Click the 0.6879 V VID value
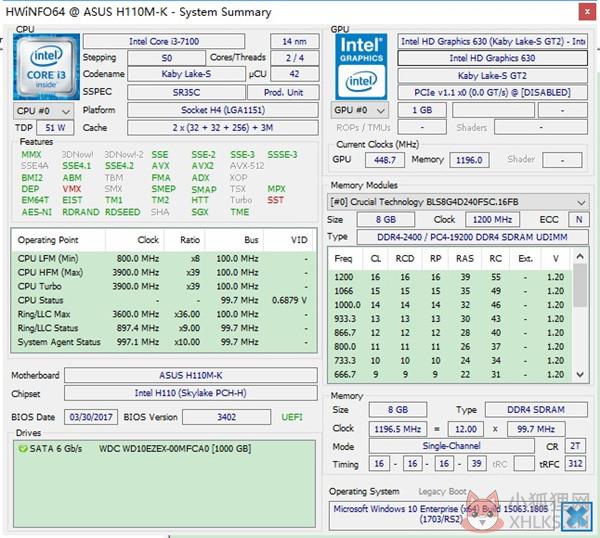The image size is (600, 538). tap(289, 300)
